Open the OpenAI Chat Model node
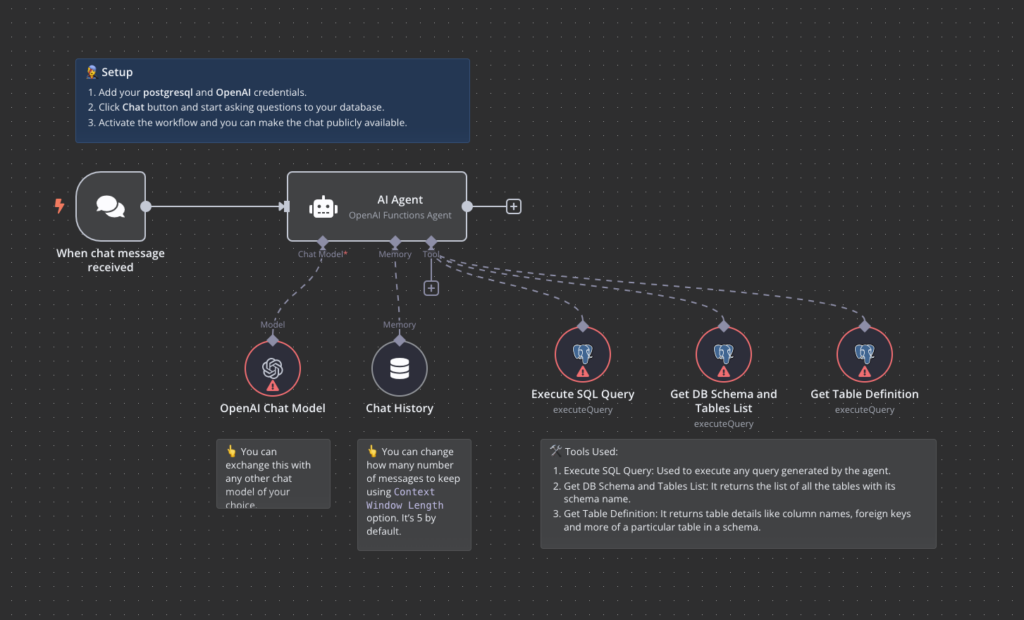1024x620 pixels. click(x=272, y=369)
